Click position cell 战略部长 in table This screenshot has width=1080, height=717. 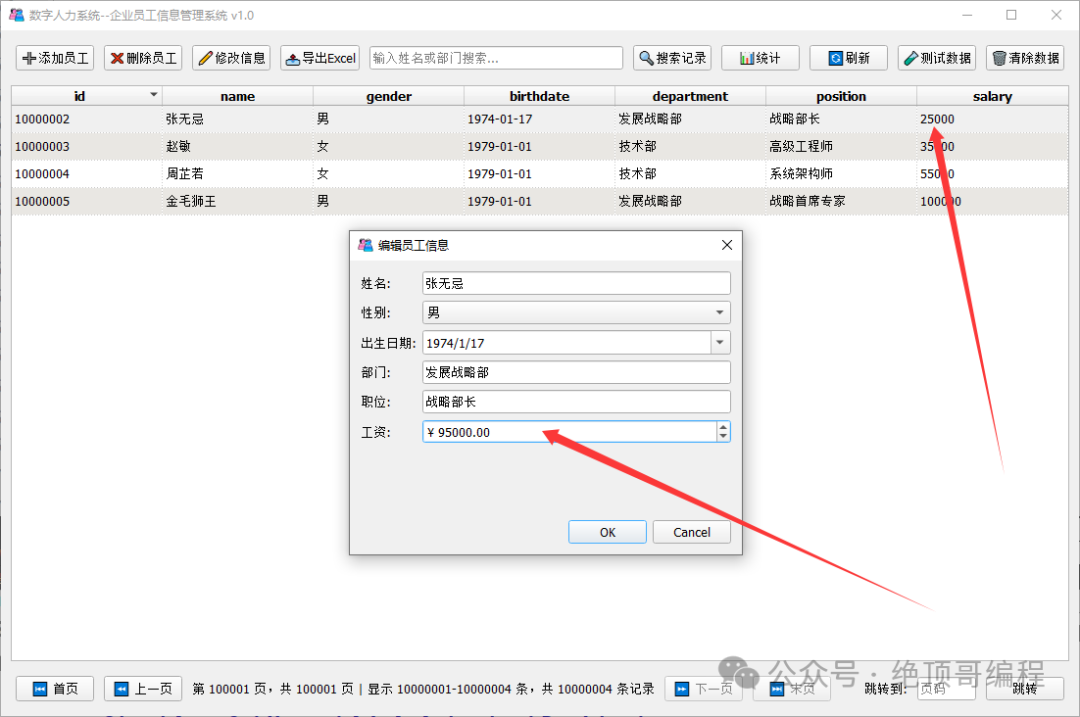(x=841, y=119)
